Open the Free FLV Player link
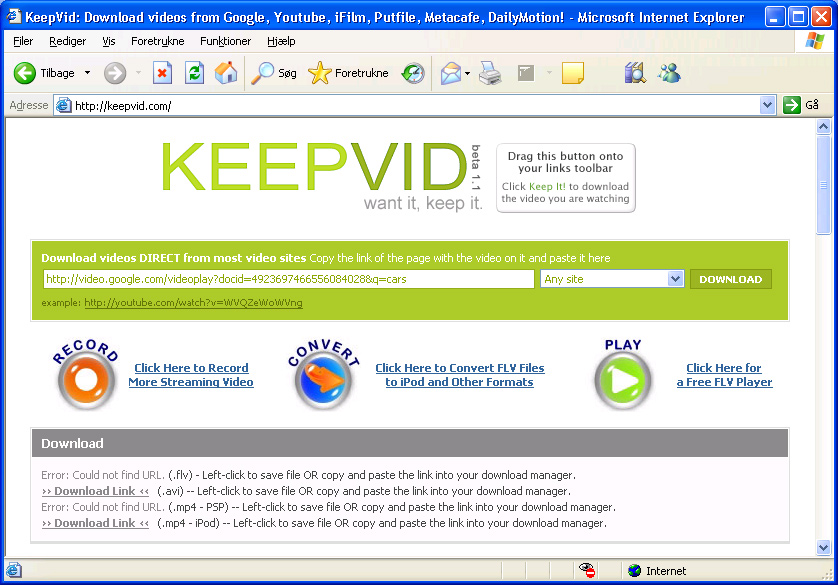 [724, 375]
